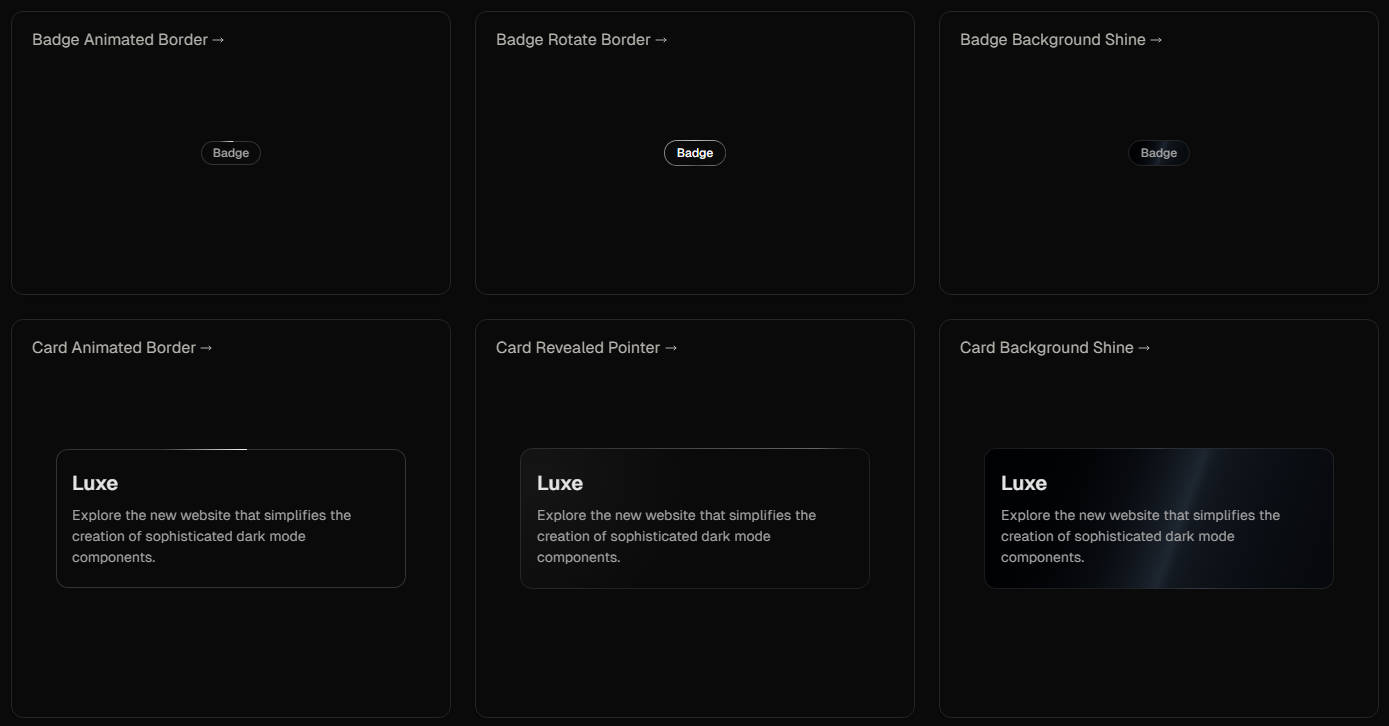Click the Badge with rotating border
This screenshot has height=726, width=1389.
(x=695, y=152)
